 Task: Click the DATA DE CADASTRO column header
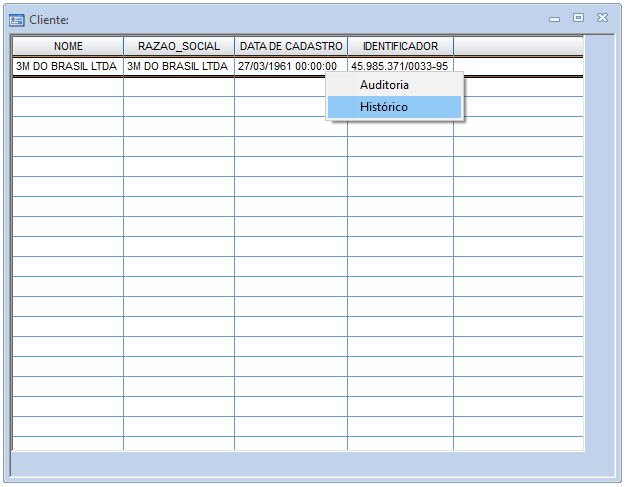point(291,46)
